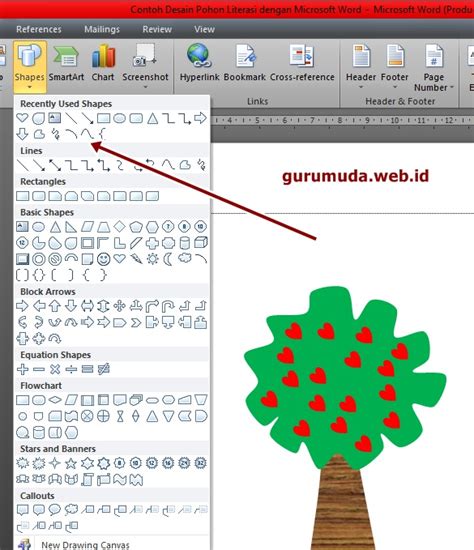Screen dimensions: 474x550
Task: Pick the vertical scroll in Stars and Banners
Action: (x=87, y=479)
